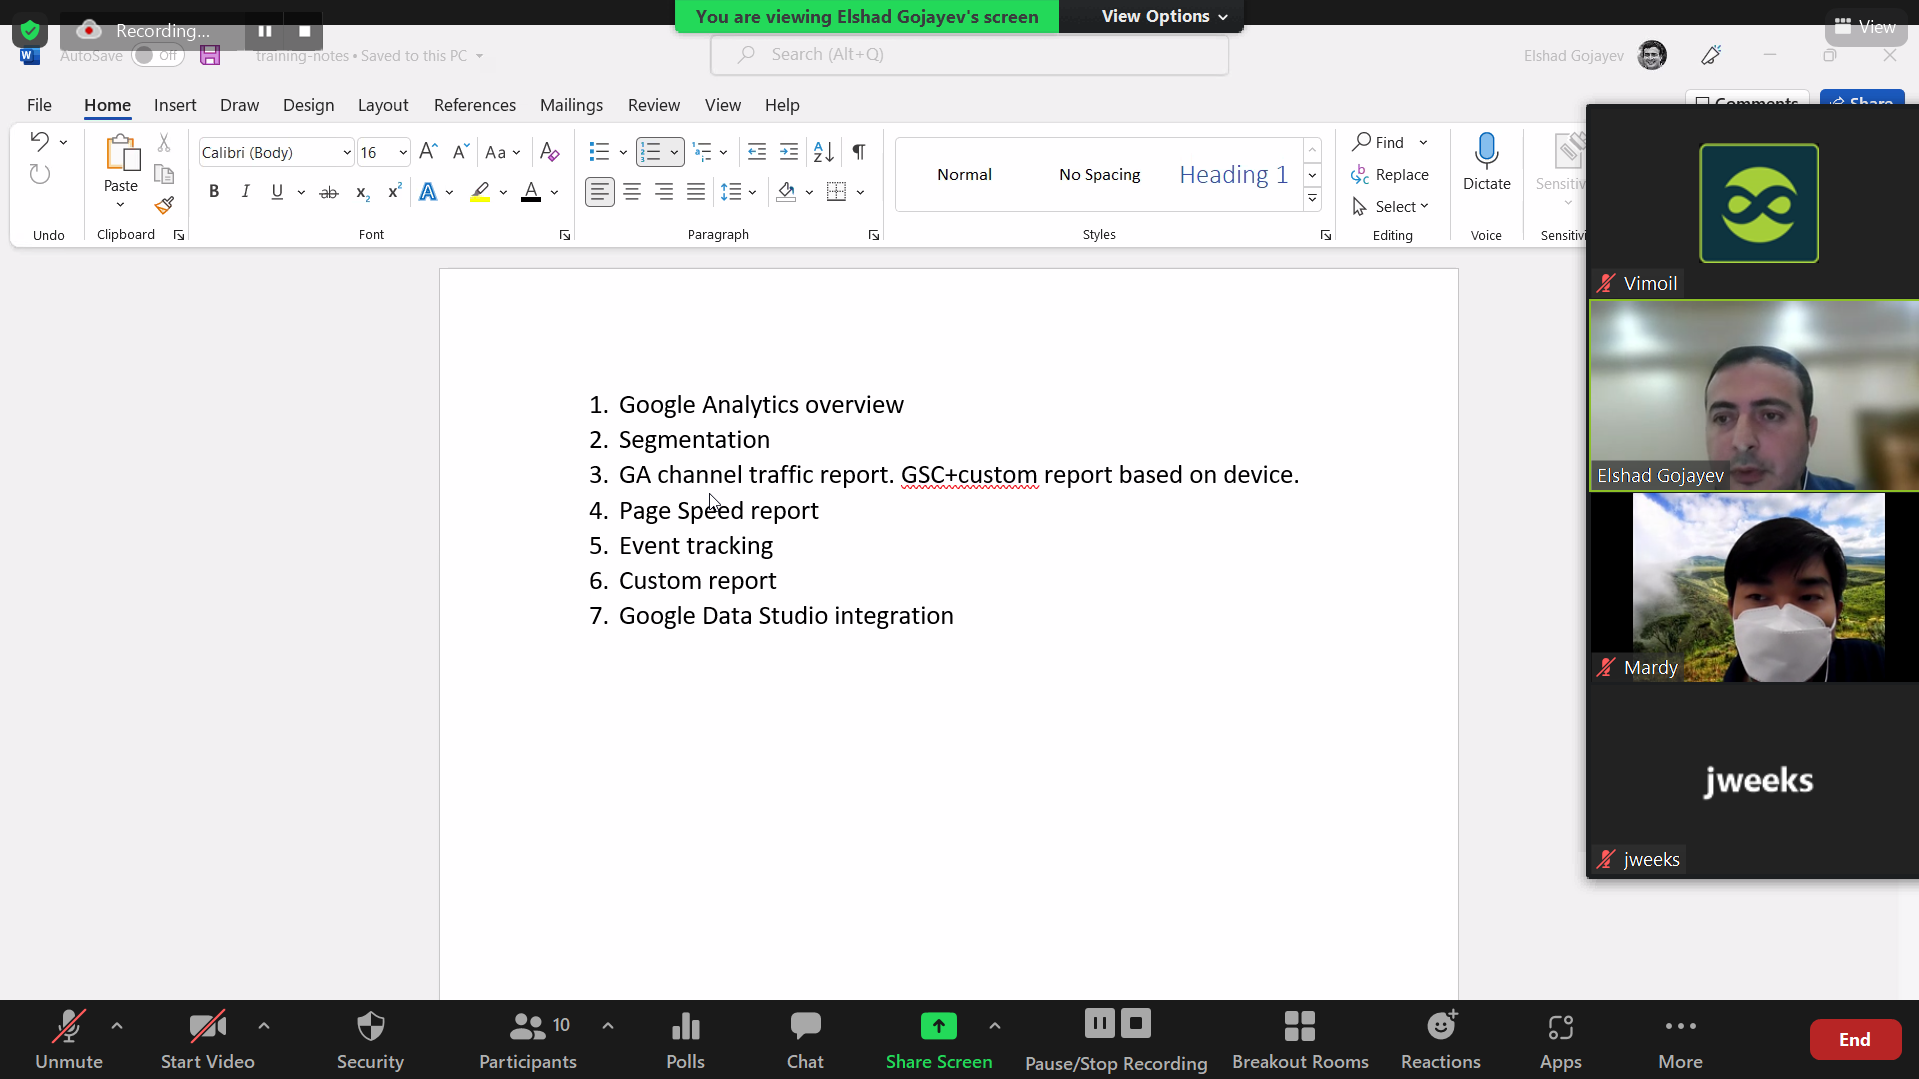Expand the Styles gallery more arrow
This screenshot has height=1079, width=1919.
[x=1312, y=199]
